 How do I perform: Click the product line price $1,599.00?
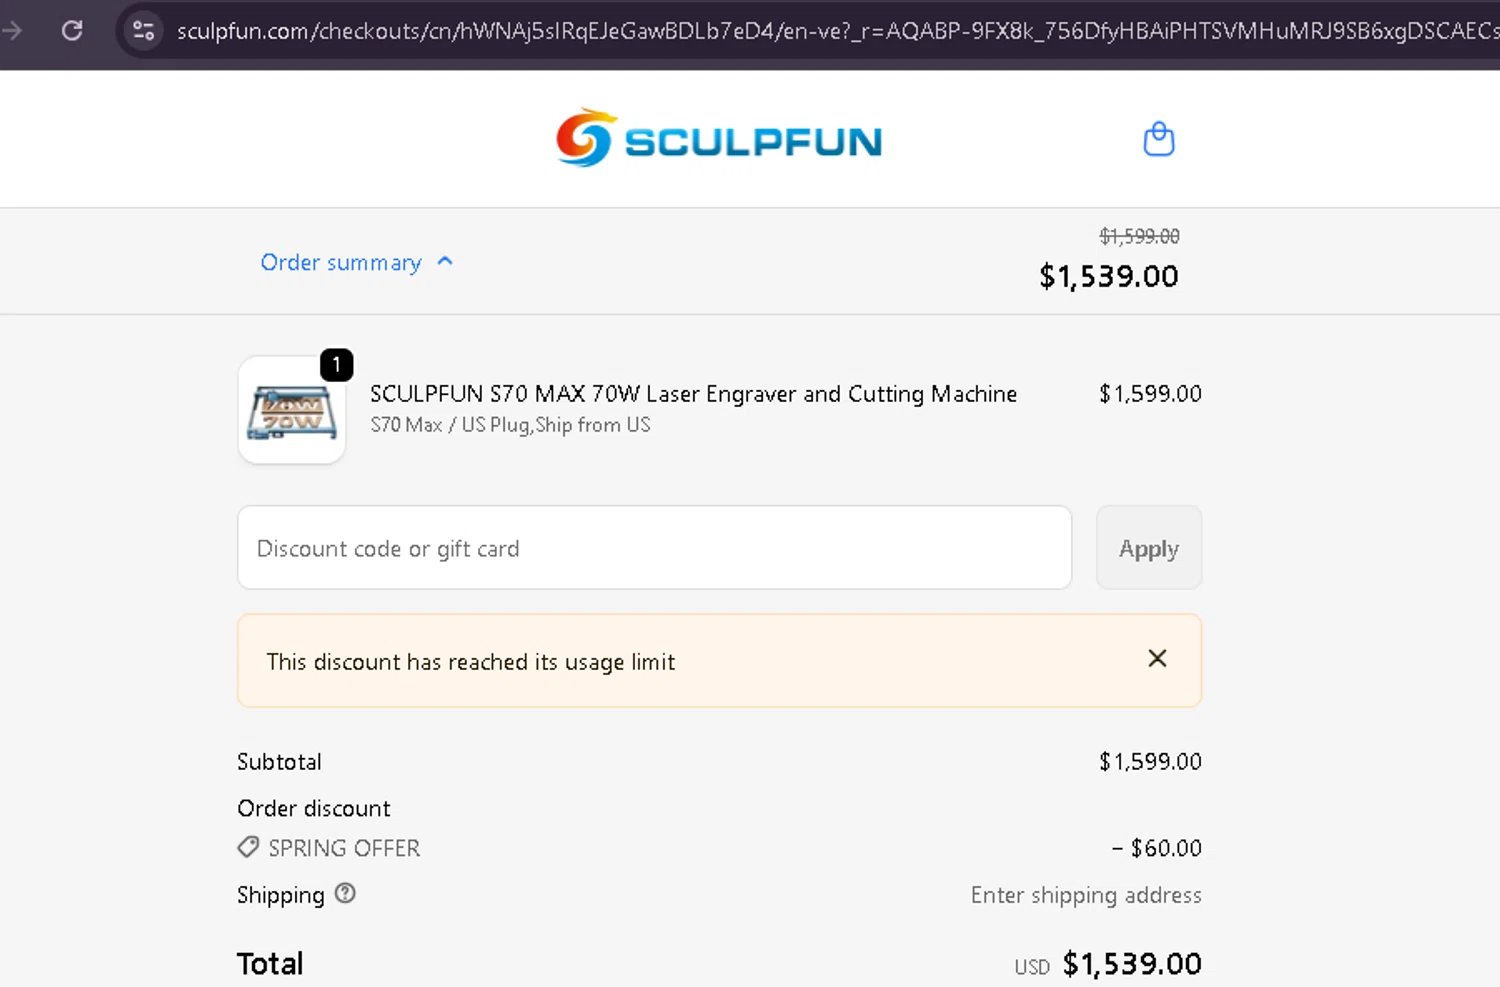click(1150, 394)
